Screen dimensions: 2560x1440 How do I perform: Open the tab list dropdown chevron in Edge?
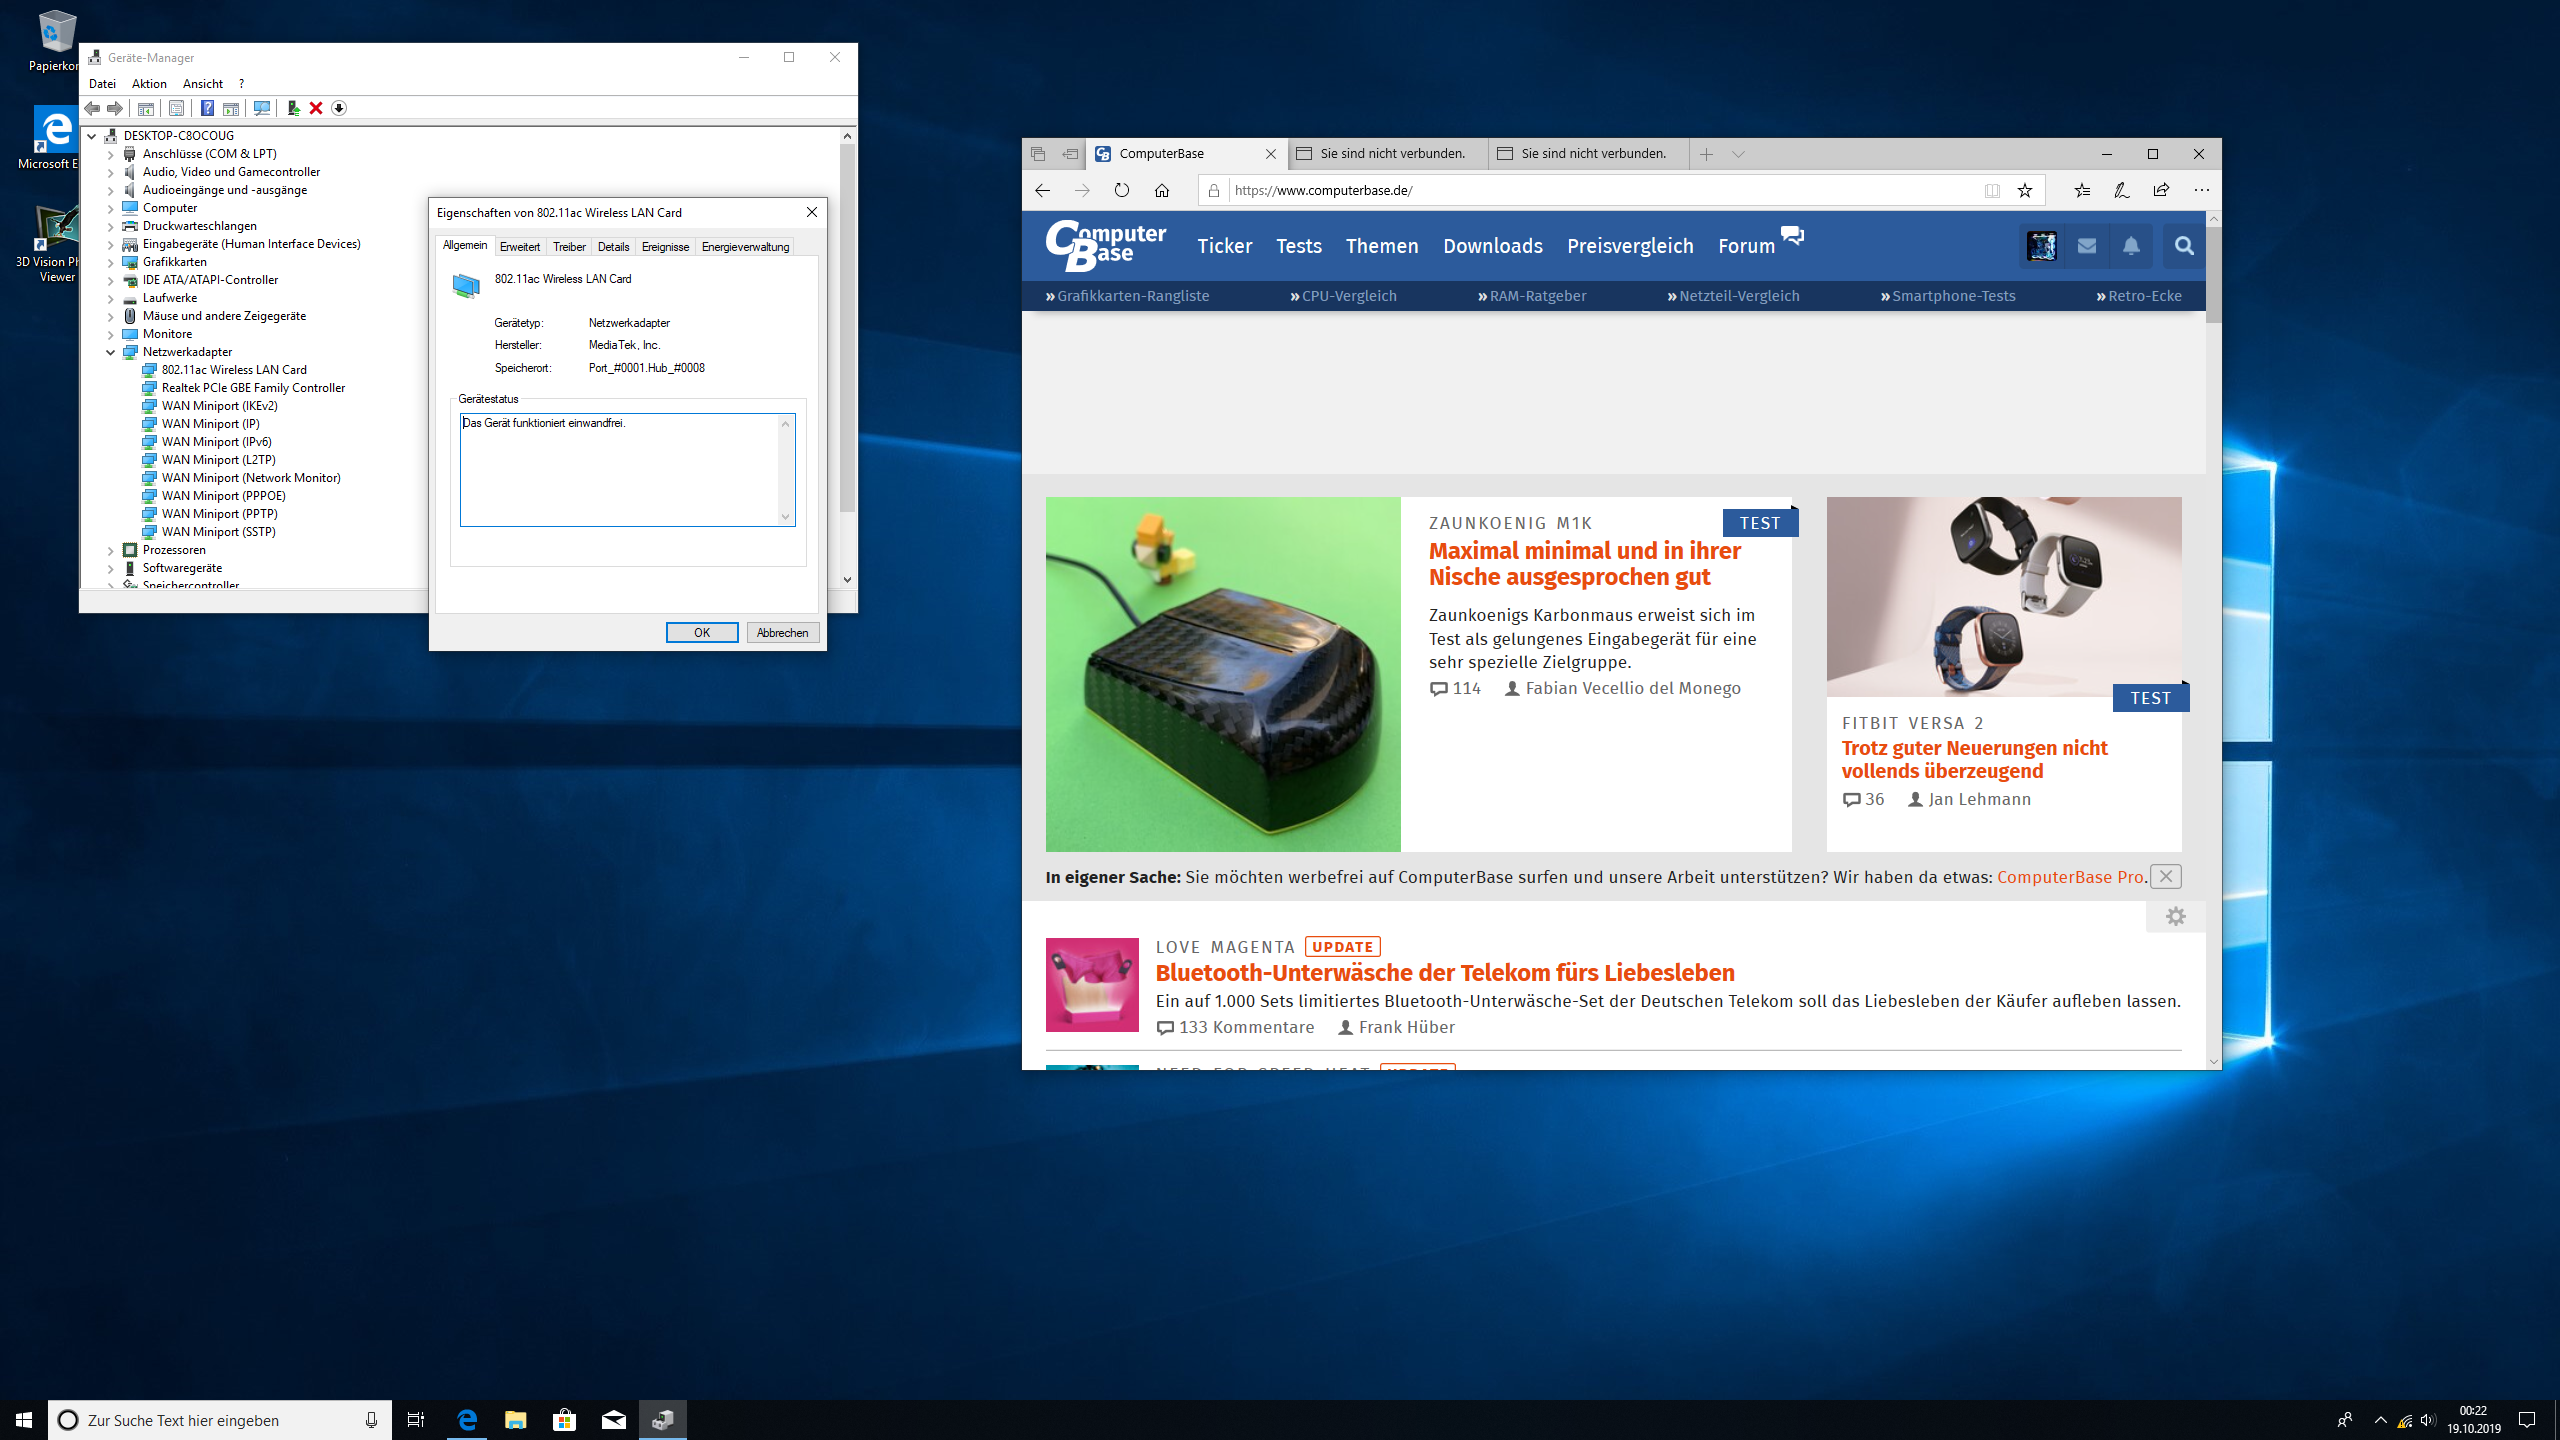pos(1738,154)
